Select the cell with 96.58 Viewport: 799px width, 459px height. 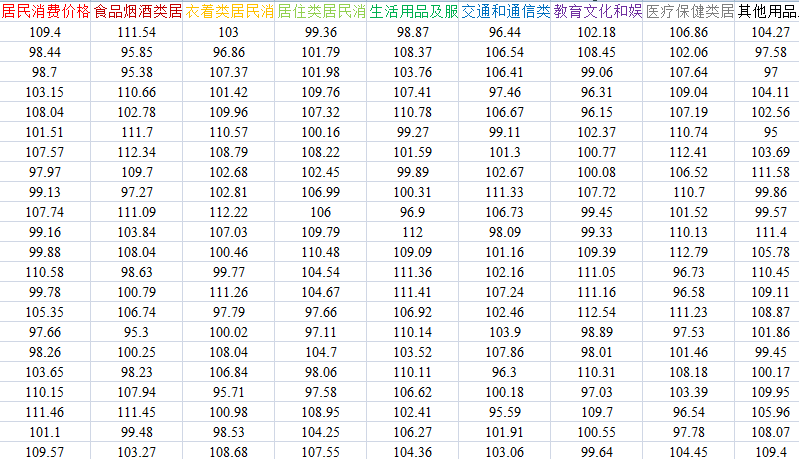tap(688, 292)
